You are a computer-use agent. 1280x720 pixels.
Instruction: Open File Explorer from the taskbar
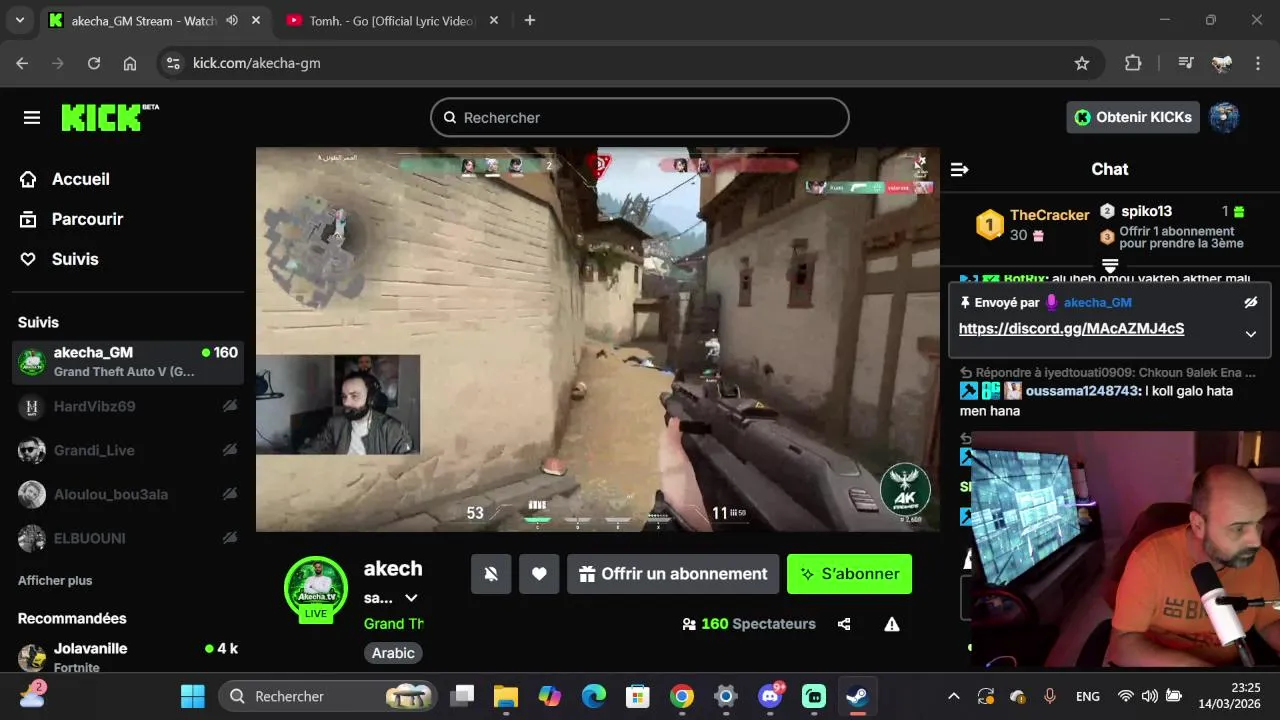point(506,696)
